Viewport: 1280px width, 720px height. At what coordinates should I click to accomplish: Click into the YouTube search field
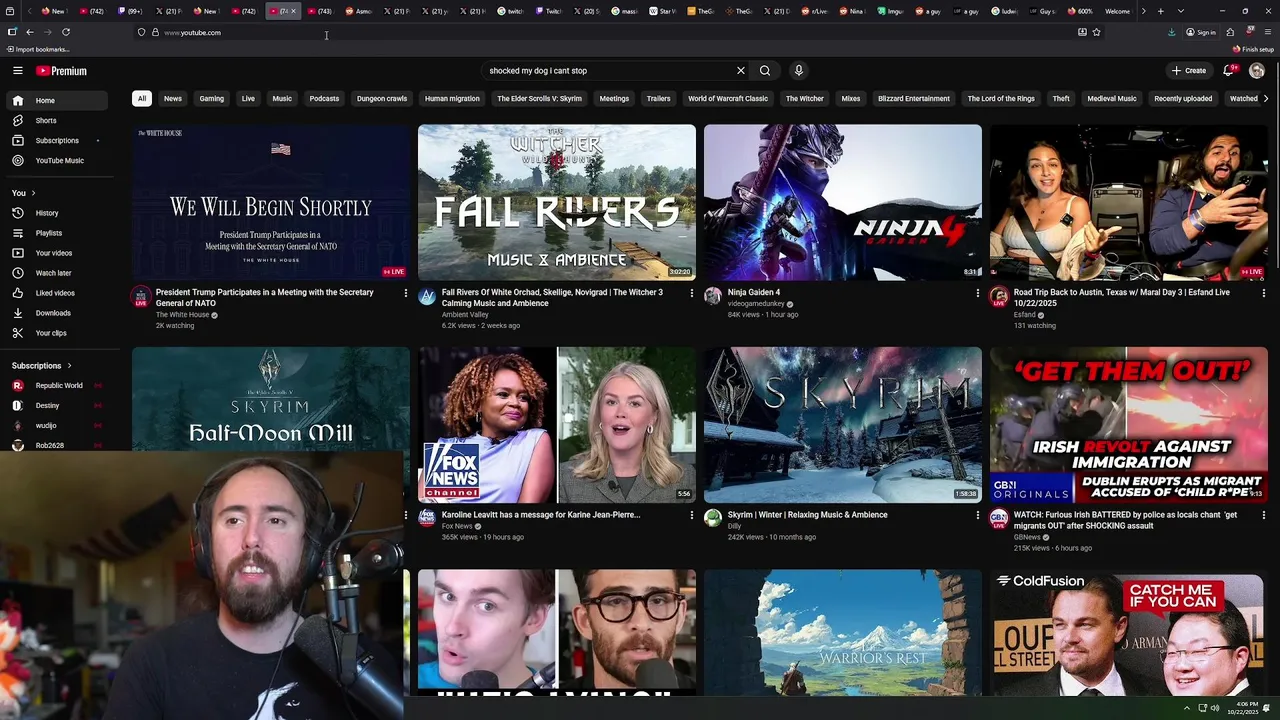click(608, 71)
